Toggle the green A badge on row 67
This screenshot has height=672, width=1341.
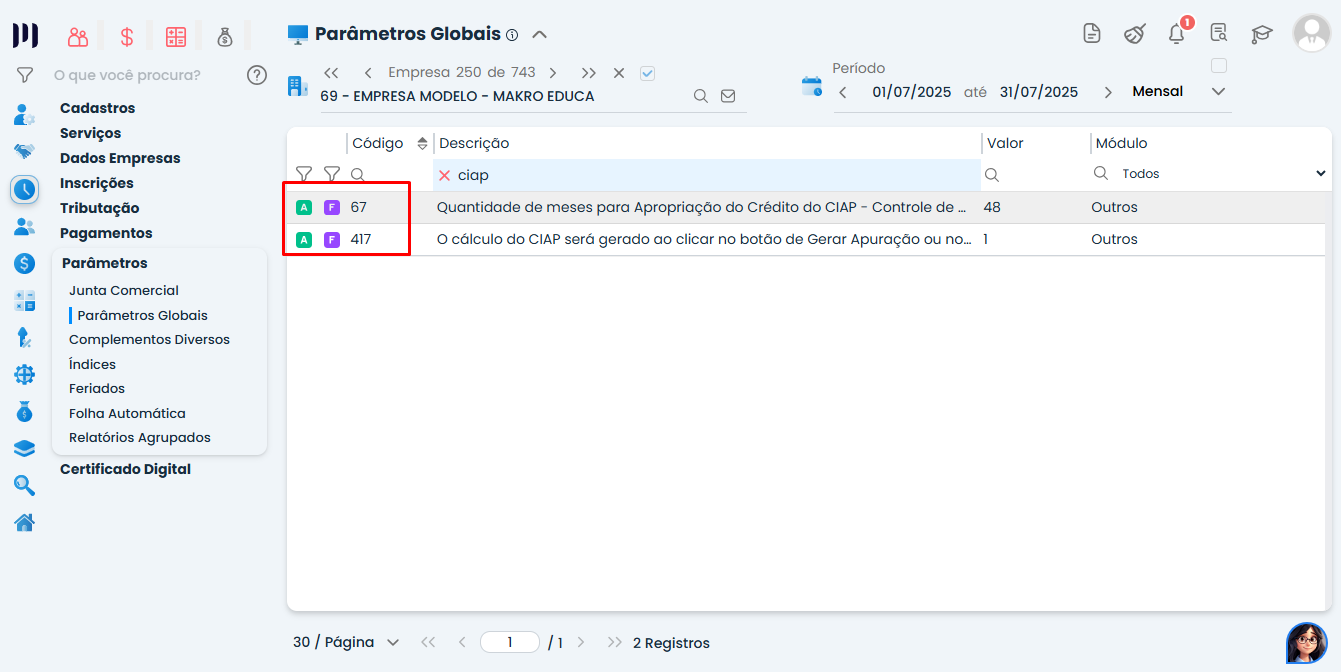point(304,208)
